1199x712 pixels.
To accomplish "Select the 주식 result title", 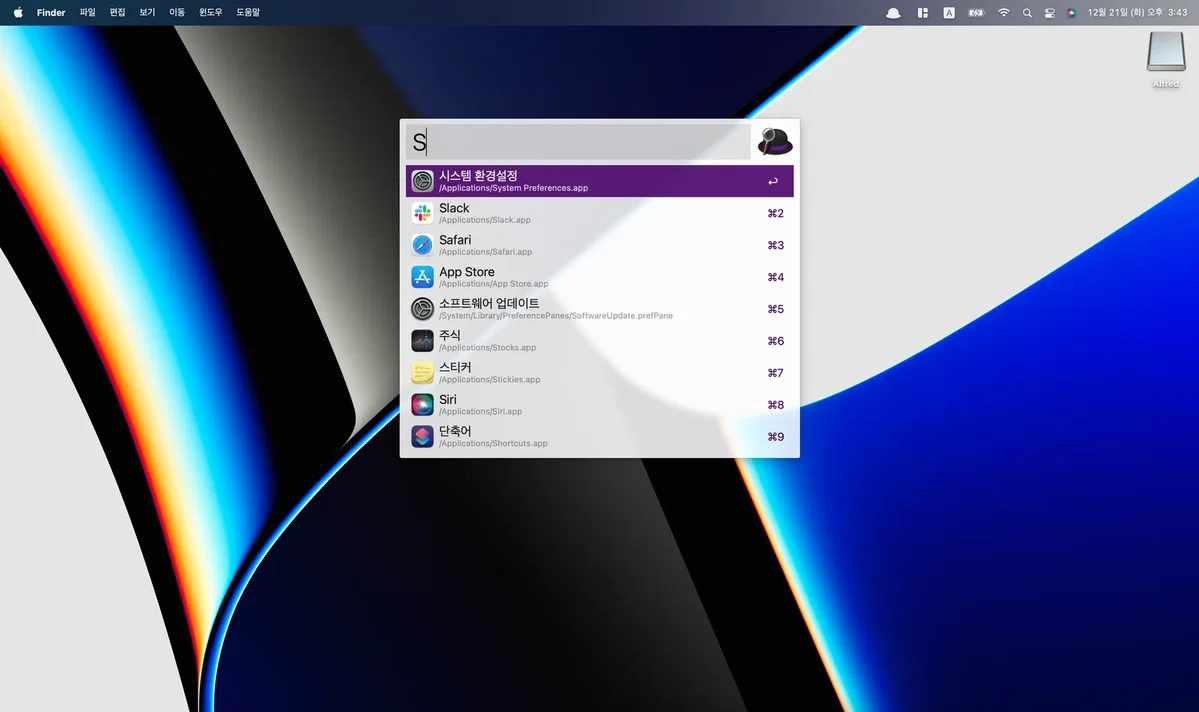I will pyautogui.click(x=450, y=336).
